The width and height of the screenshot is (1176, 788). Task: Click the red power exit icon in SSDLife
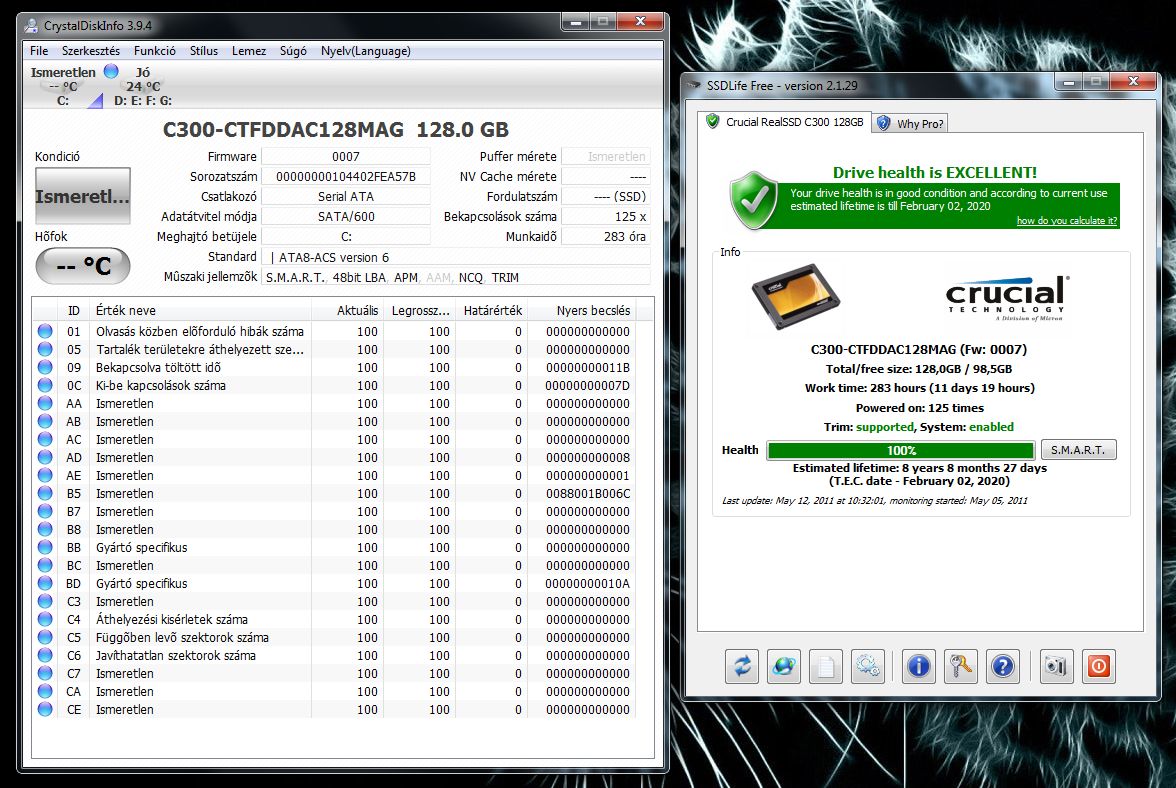pyautogui.click(x=1099, y=666)
